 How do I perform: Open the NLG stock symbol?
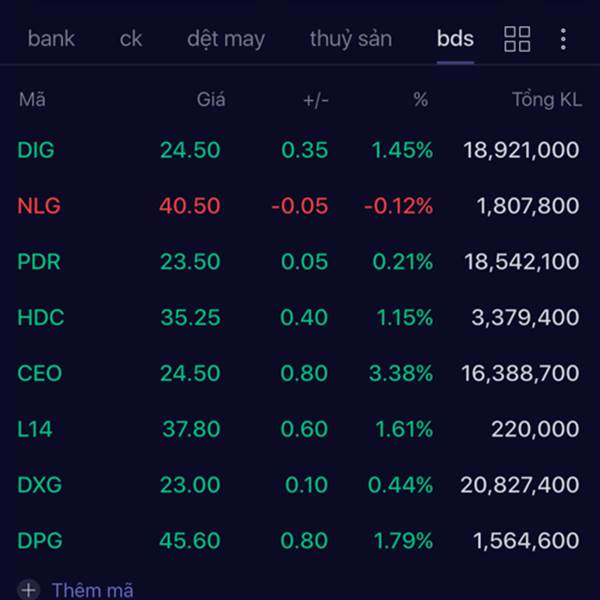tap(39, 206)
